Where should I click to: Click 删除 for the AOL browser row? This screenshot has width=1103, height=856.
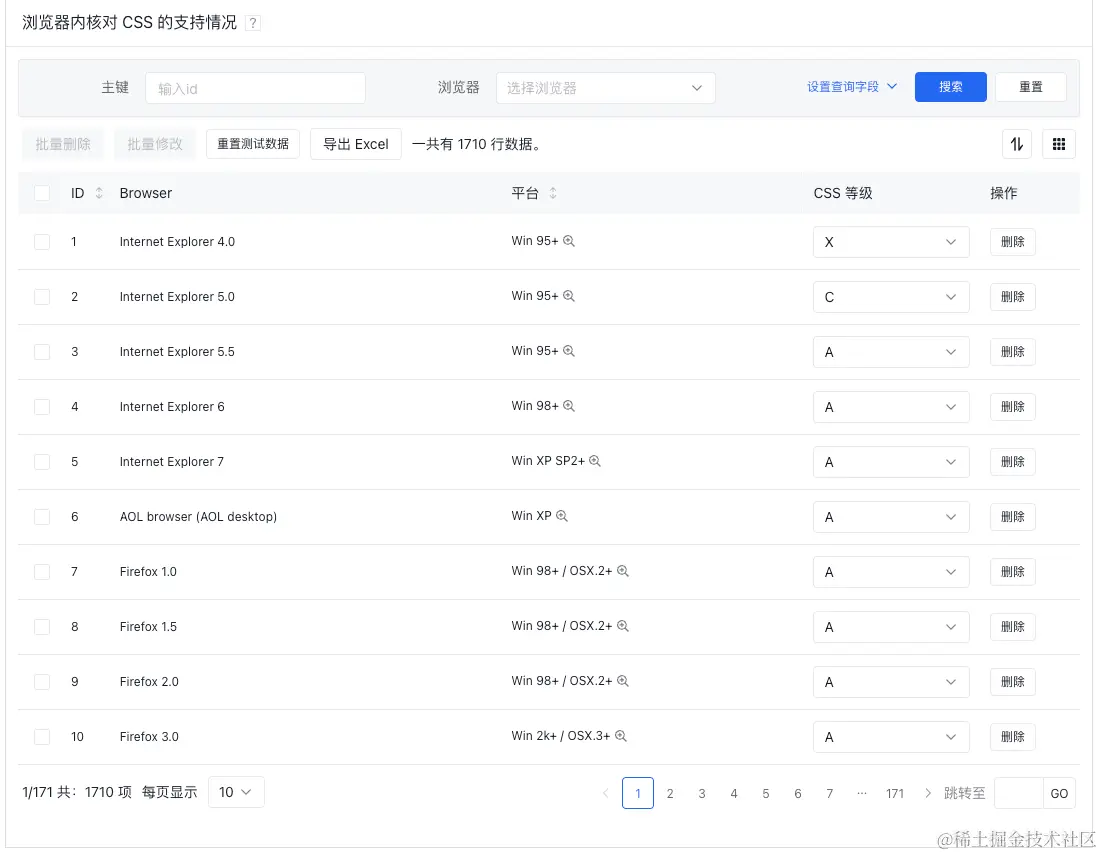click(x=1012, y=516)
